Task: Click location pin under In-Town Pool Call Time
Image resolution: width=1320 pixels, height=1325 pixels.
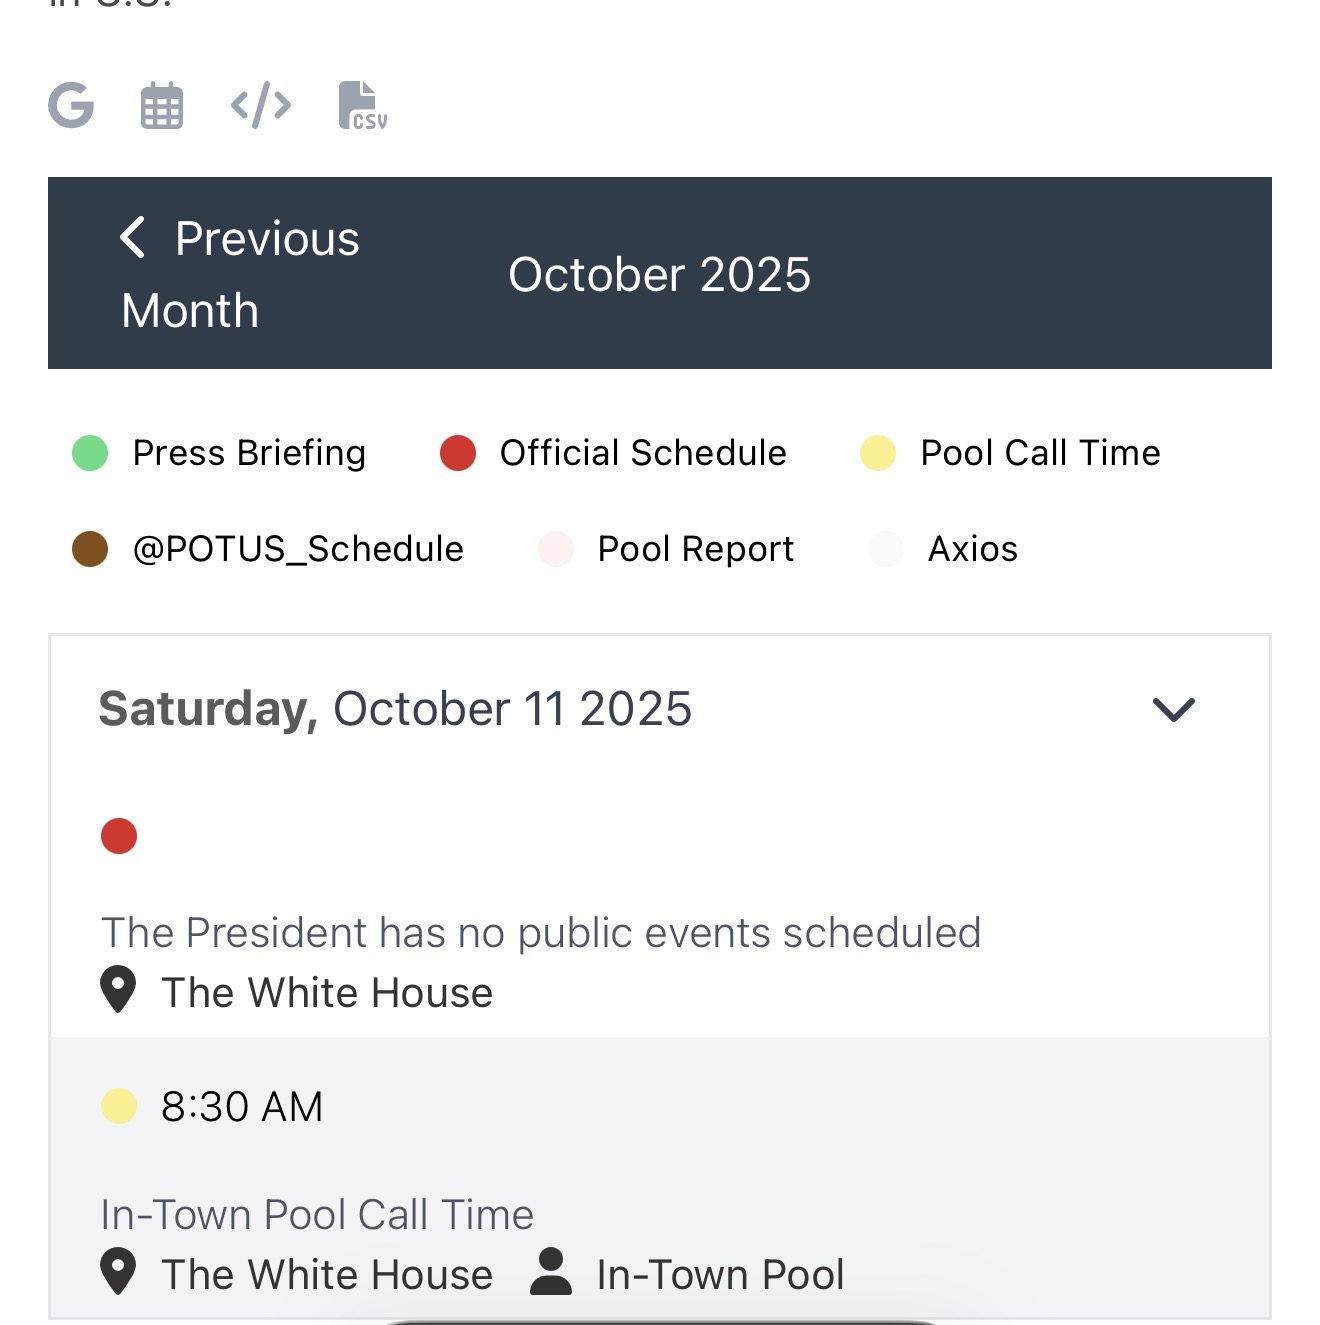Action: pos(118,1272)
